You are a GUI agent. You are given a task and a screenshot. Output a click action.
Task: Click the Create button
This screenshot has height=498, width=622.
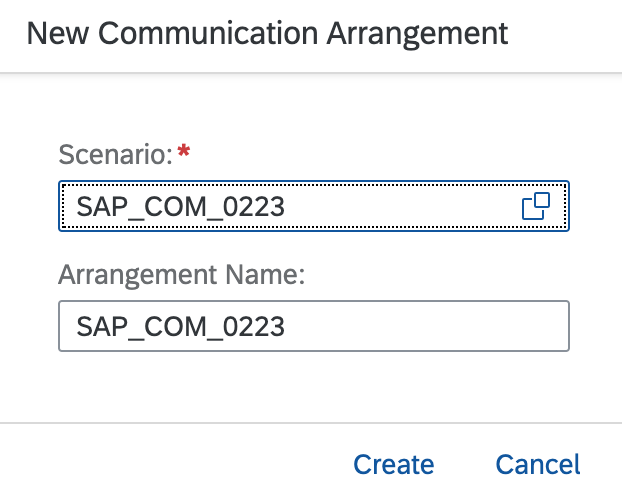pyautogui.click(x=394, y=464)
